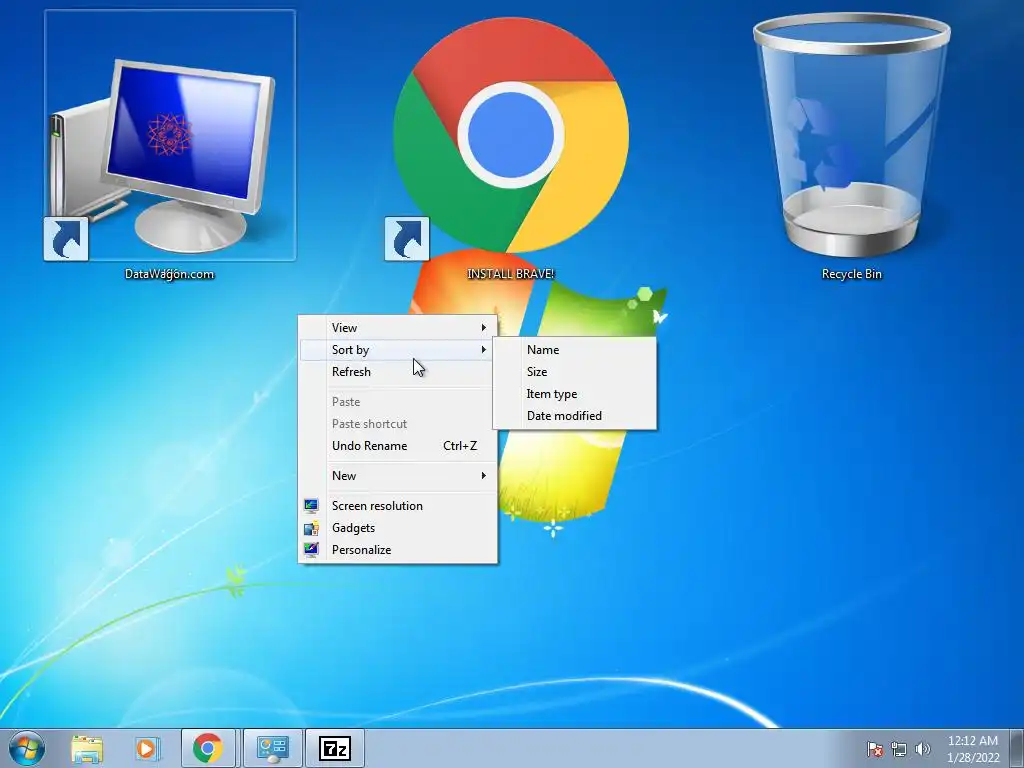Image resolution: width=1024 pixels, height=768 pixels.
Task: Open the clock showing 12:12 AM
Action: click(973, 749)
